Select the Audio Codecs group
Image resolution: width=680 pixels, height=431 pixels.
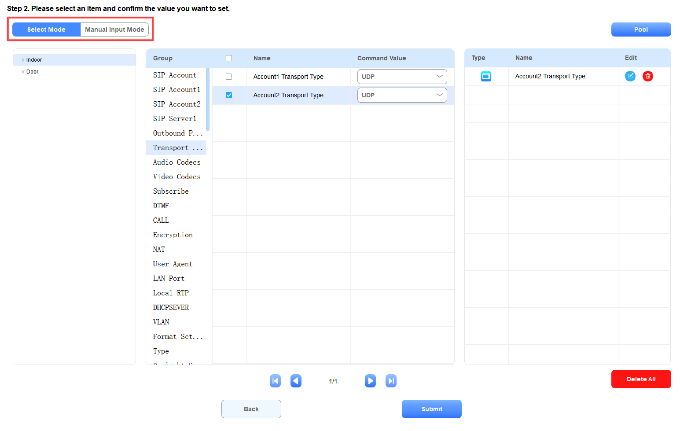pyautogui.click(x=176, y=162)
